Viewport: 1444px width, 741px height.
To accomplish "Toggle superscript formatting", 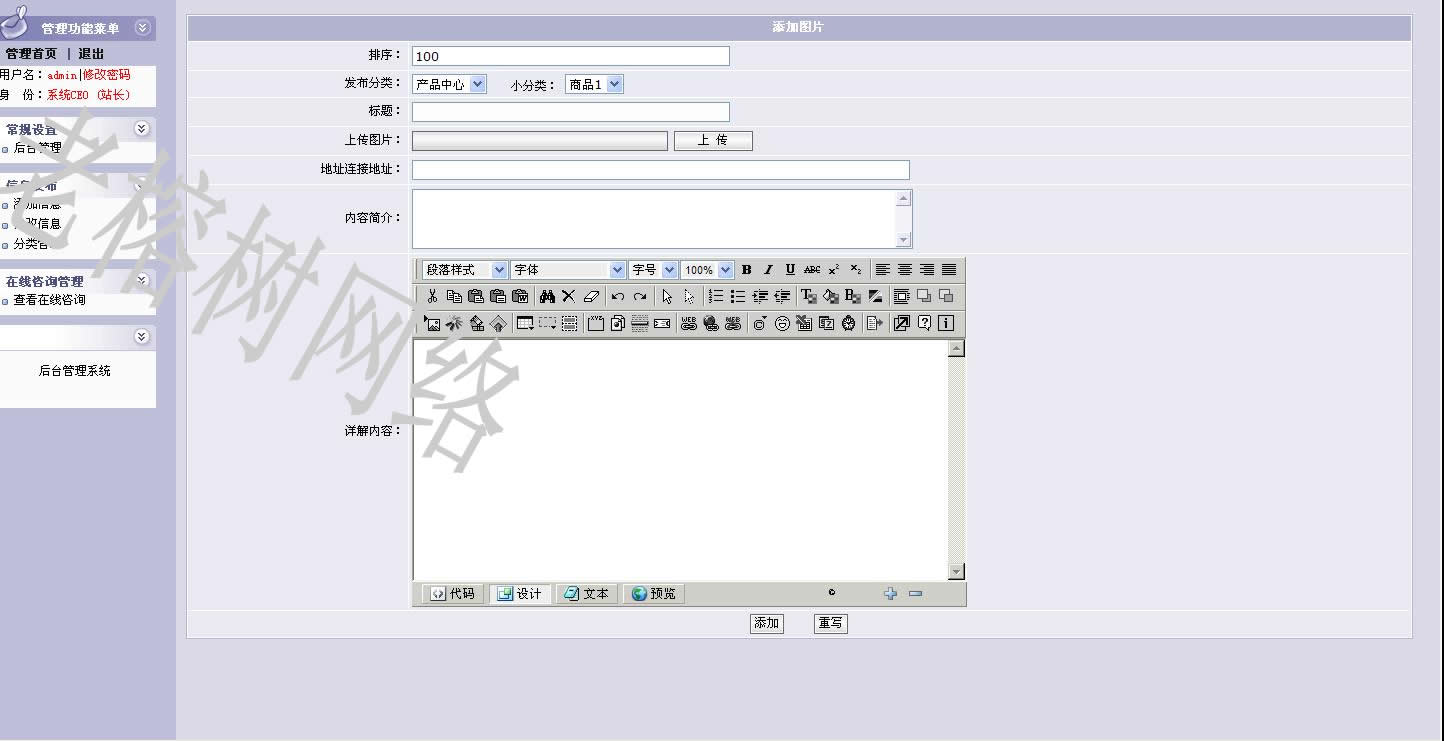I will coord(834,270).
